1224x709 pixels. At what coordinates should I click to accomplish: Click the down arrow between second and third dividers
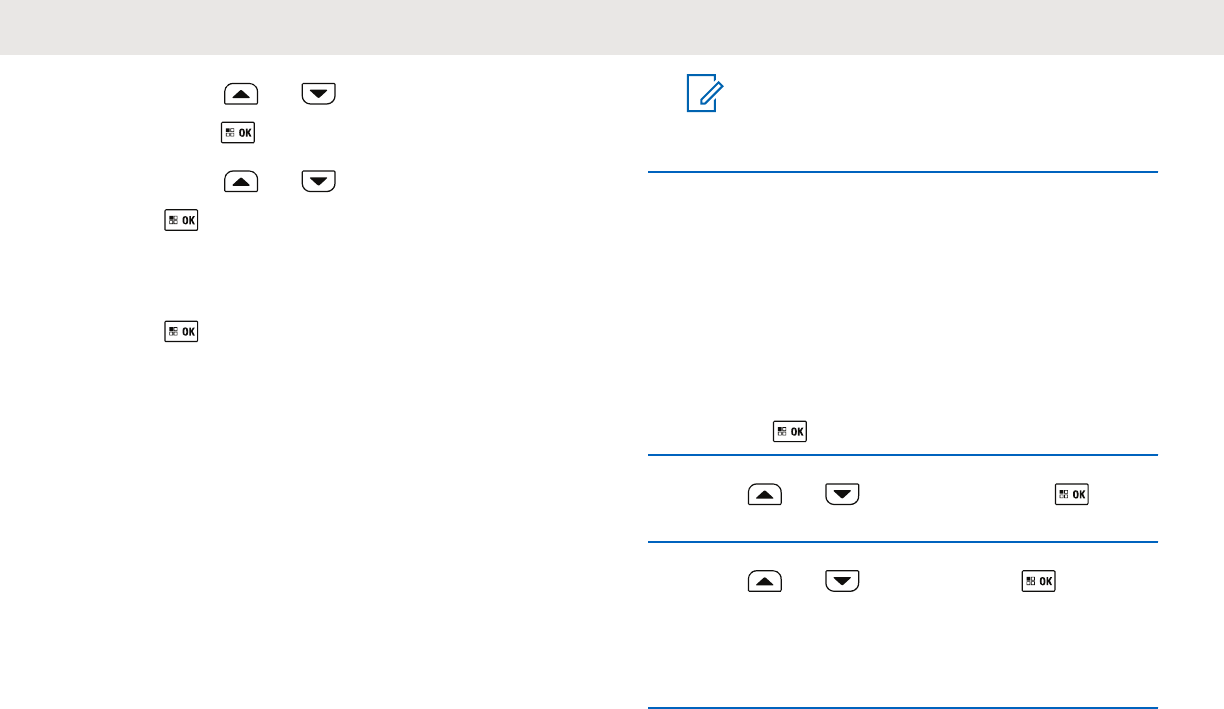point(844,495)
